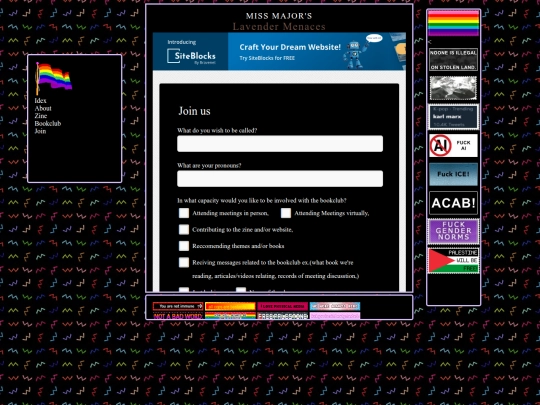540x405 pixels.
Task: Click the orange-yellow gradient button badge
Action: [x=230, y=306]
